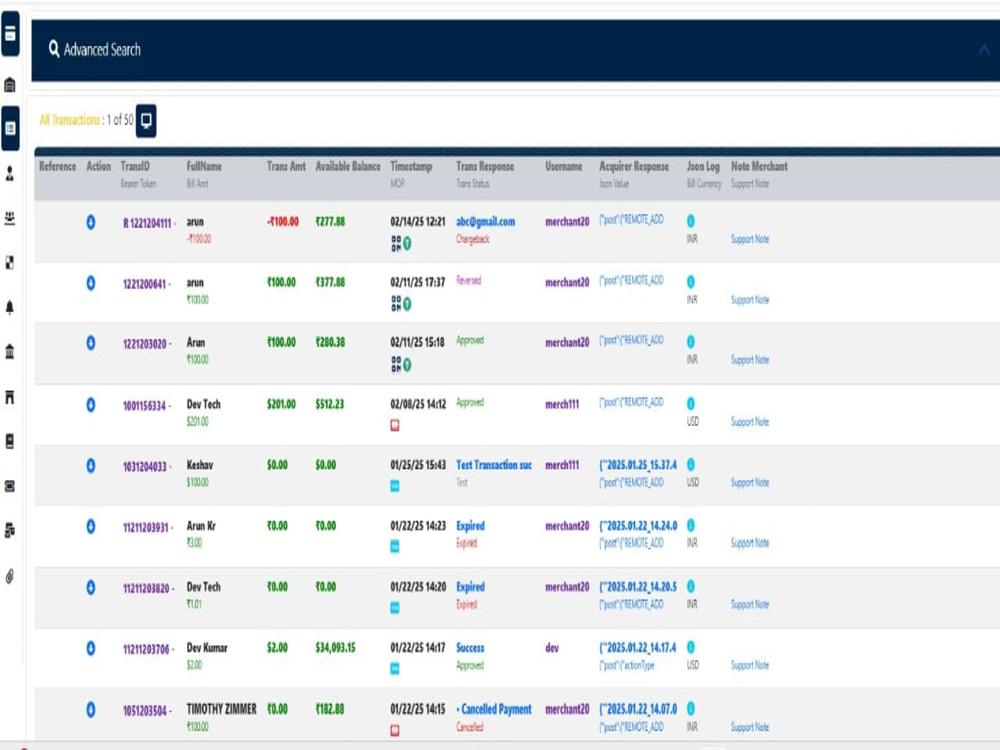This screenshot has width=1000, height=750.
Task: Sort by Trans Amt column header
Action: [286, 166]
